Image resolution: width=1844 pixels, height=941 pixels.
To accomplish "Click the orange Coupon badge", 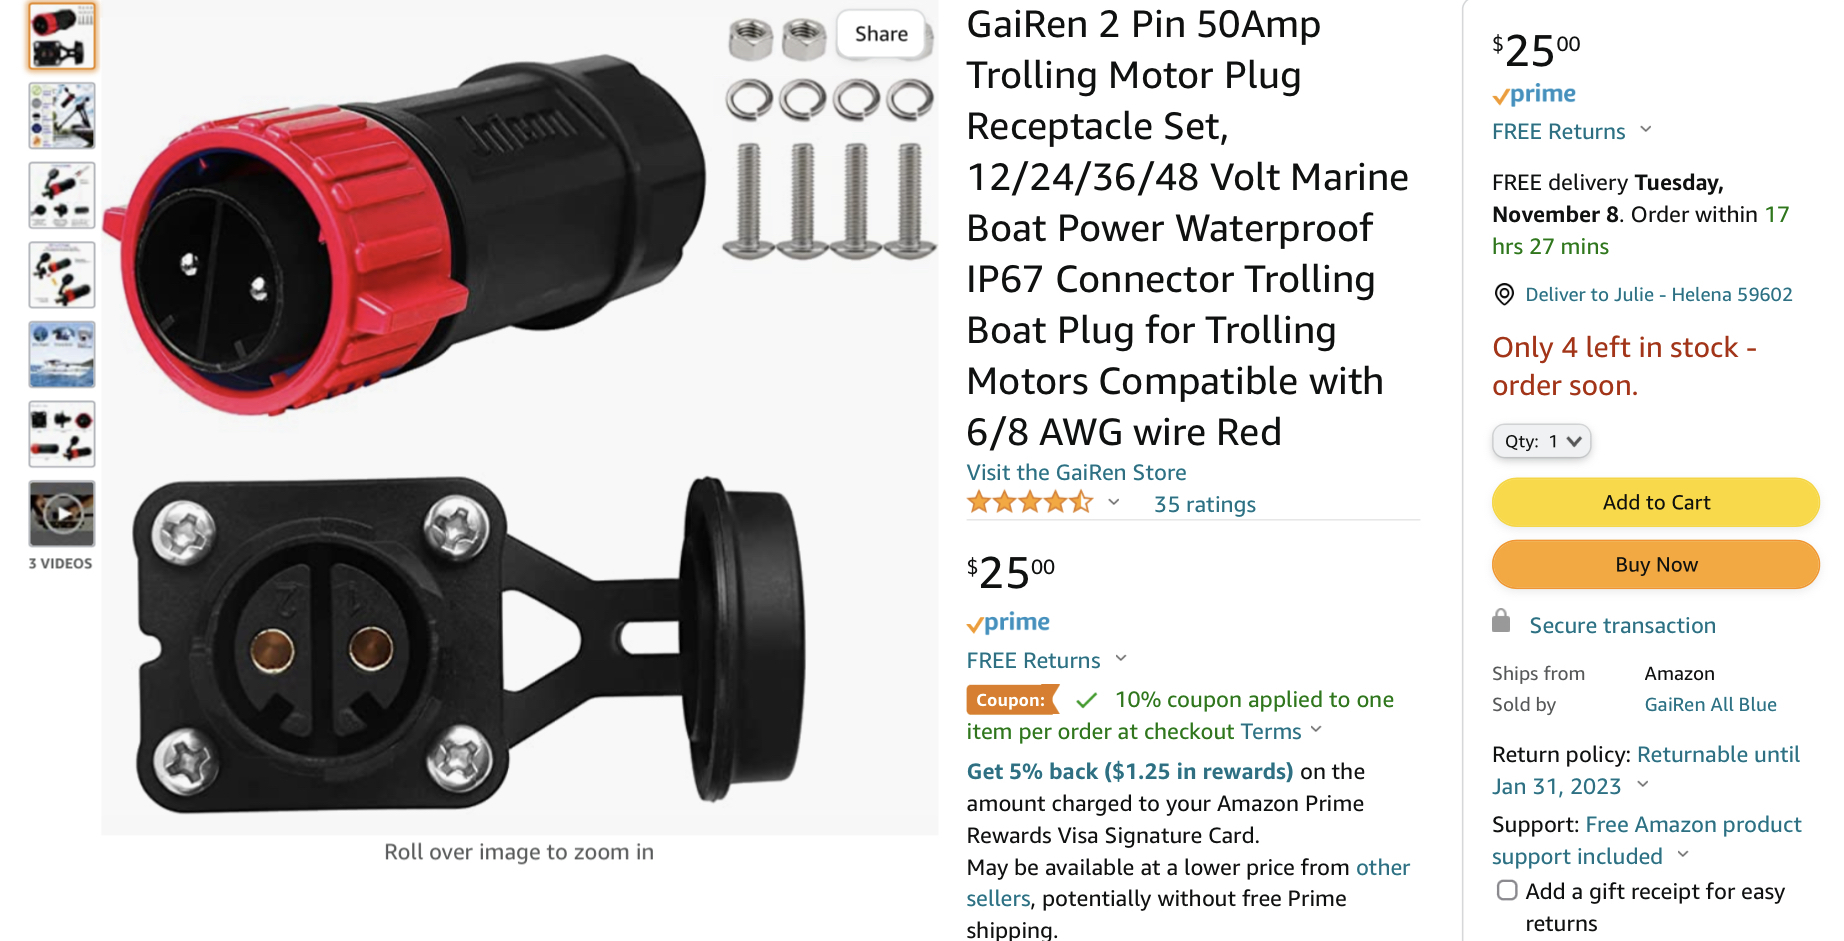I will pyautogui.click(x=1011, y=700).
